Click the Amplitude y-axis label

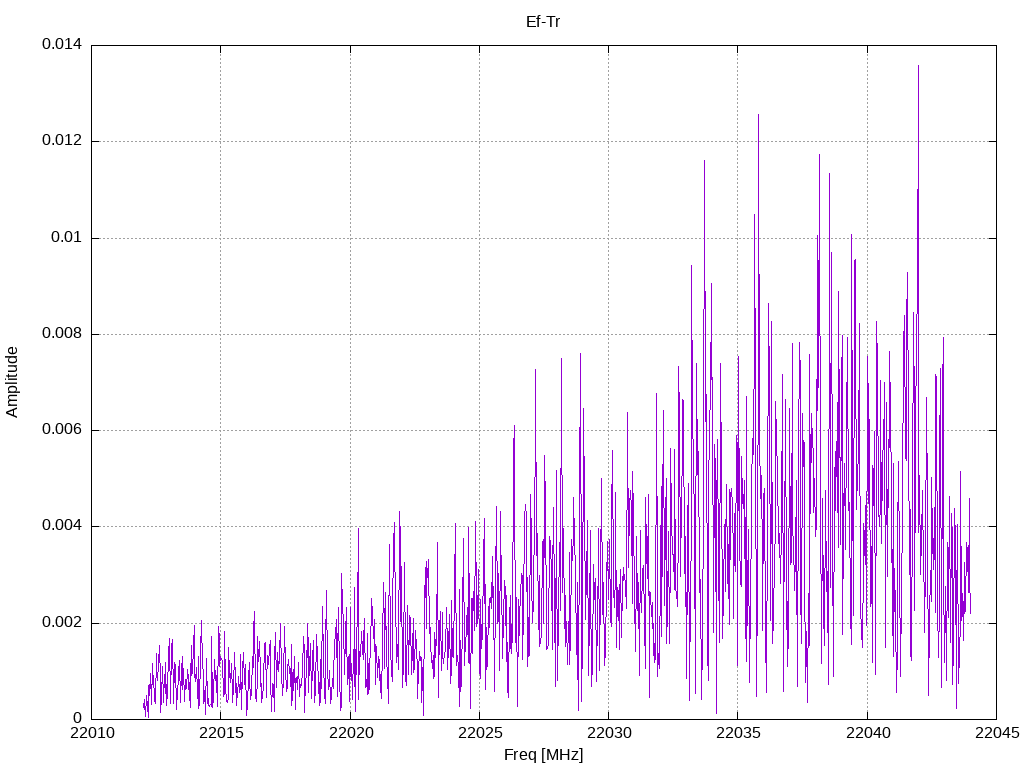(12, 382)
